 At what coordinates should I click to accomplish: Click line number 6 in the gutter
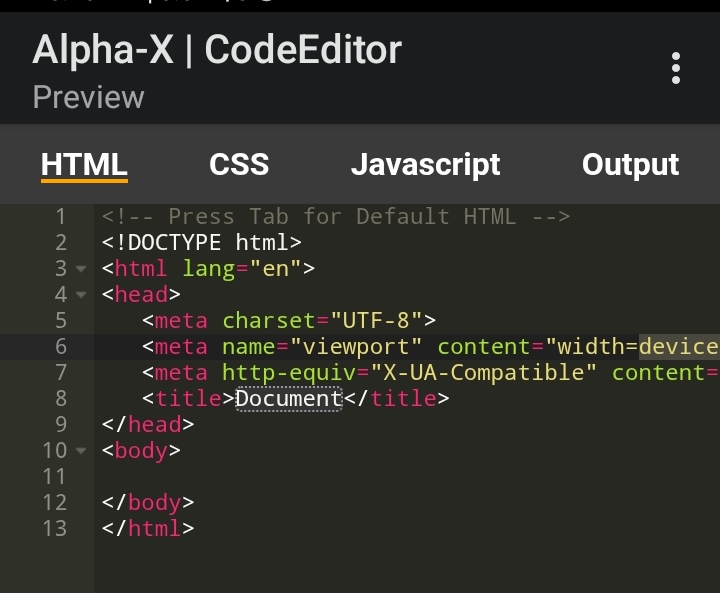pos(60,347)
